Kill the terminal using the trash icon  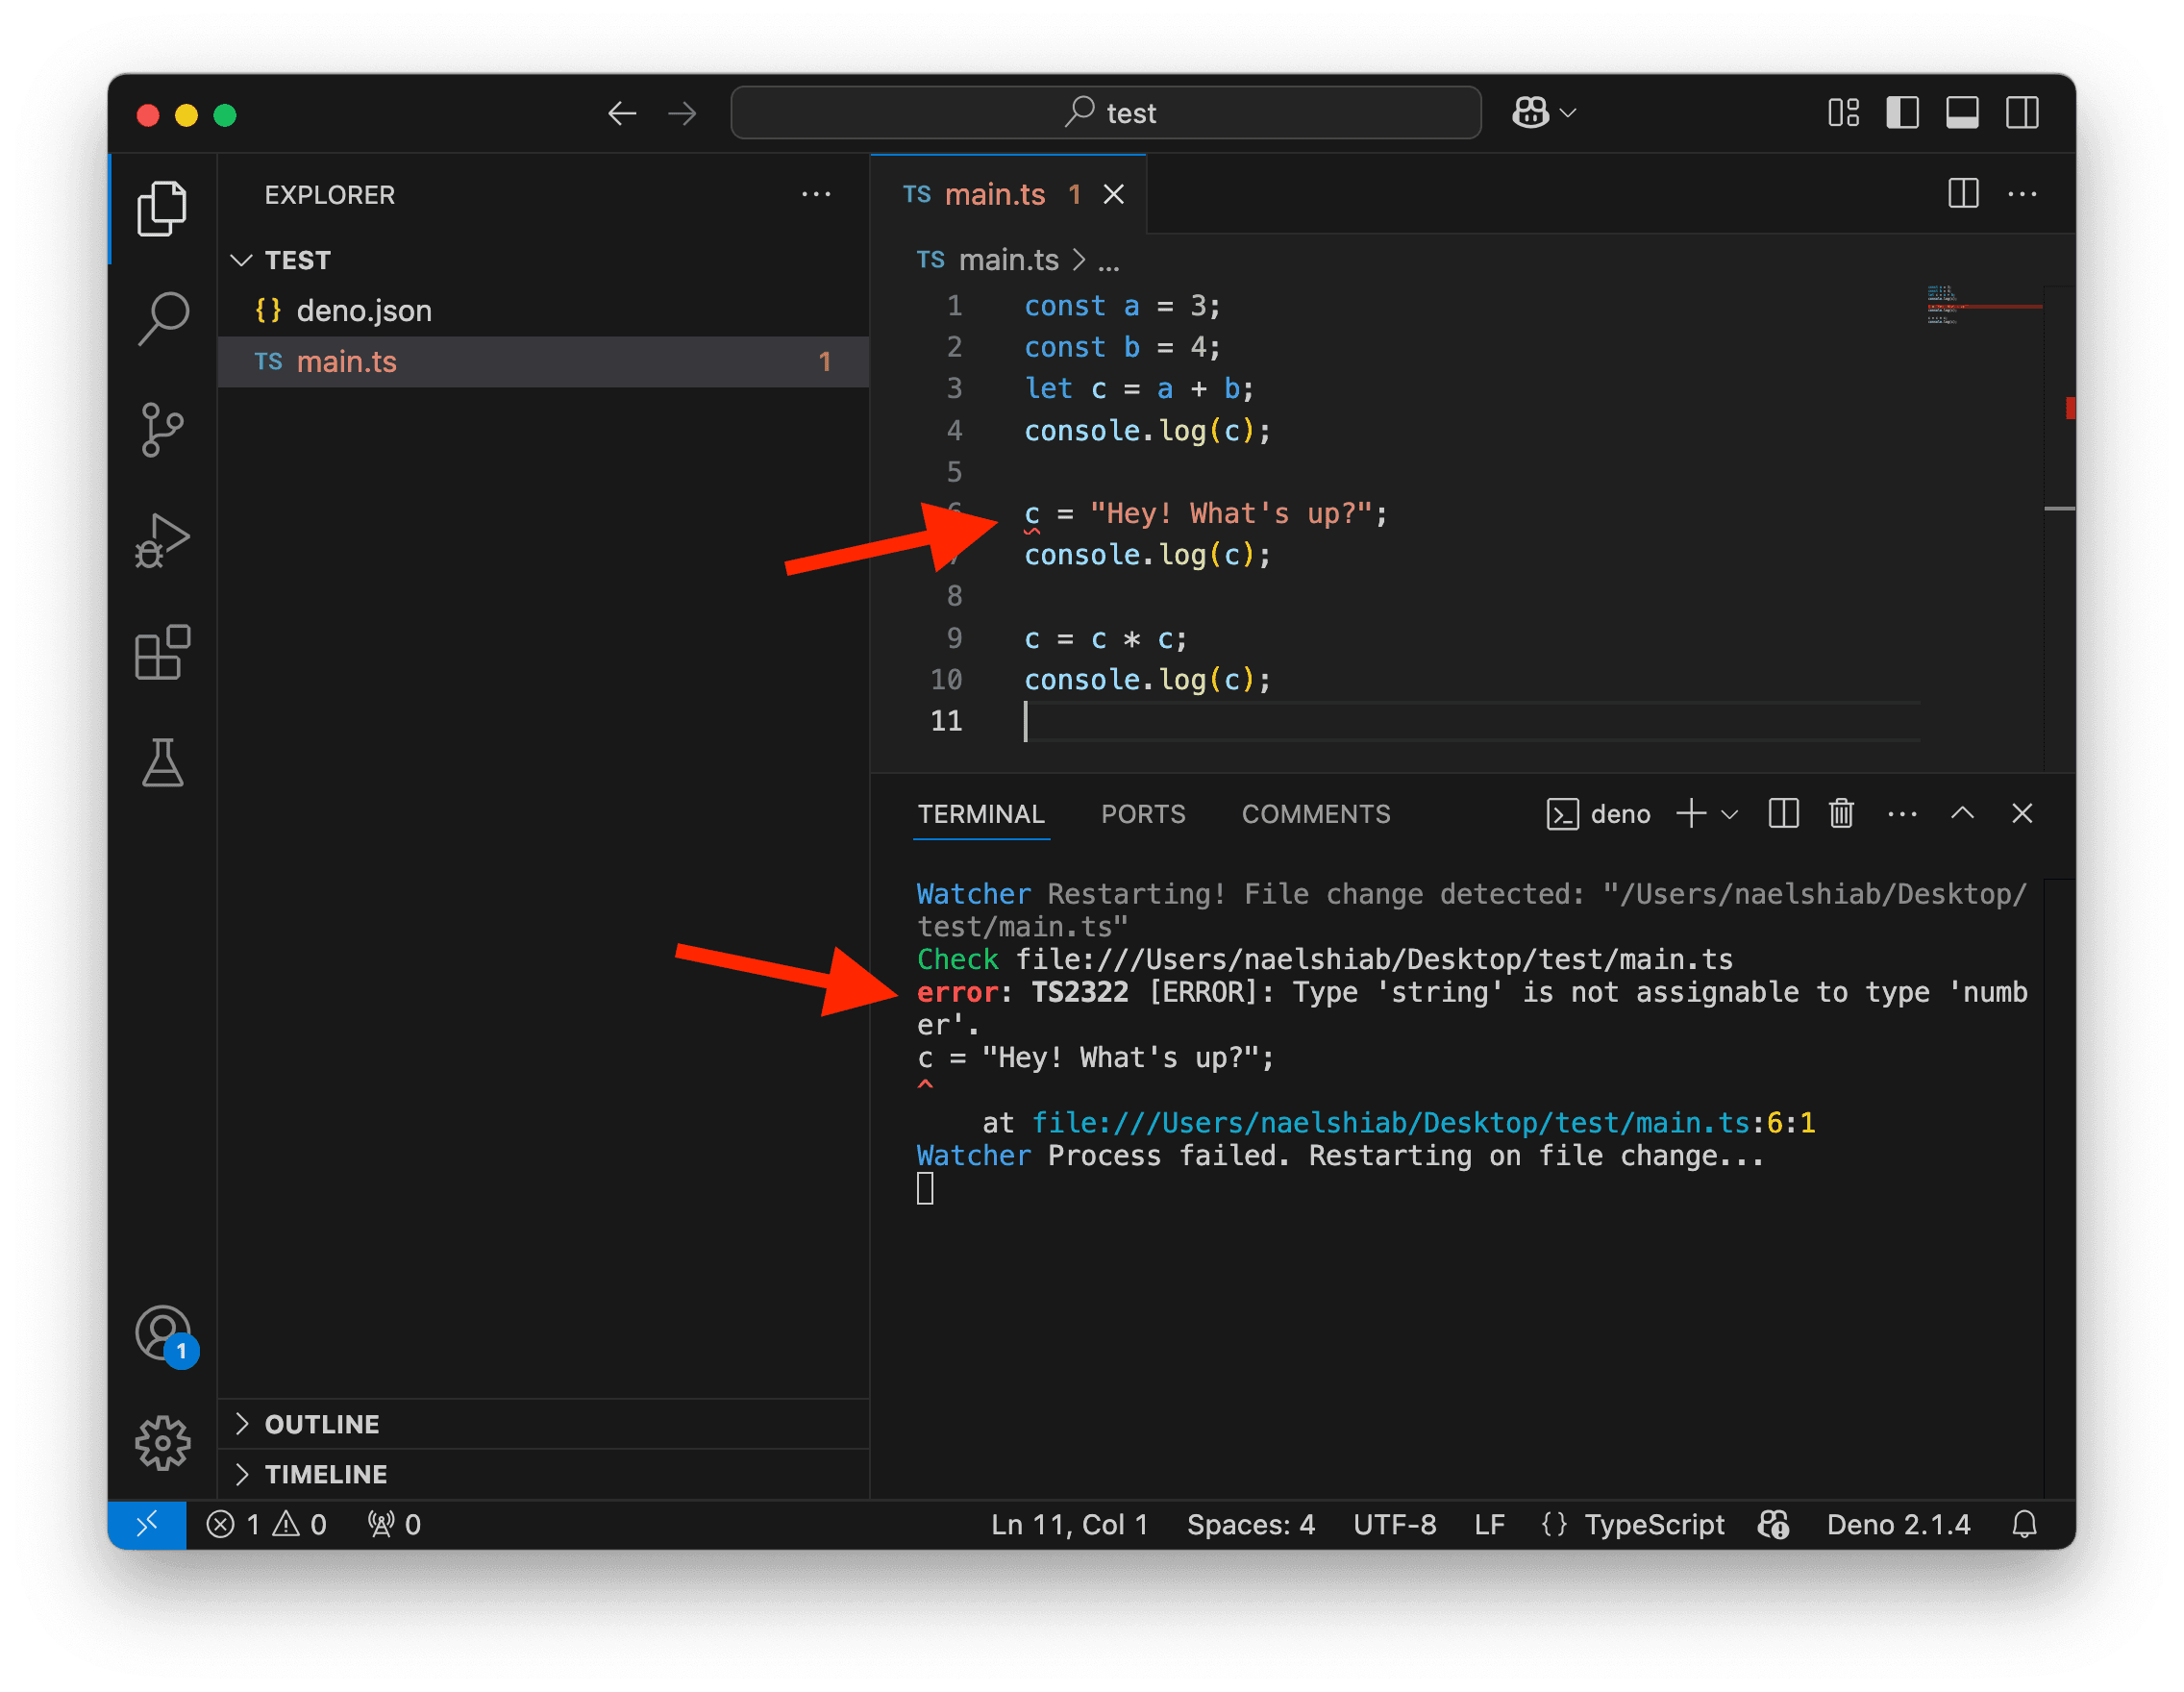[x=1841, y=813]
